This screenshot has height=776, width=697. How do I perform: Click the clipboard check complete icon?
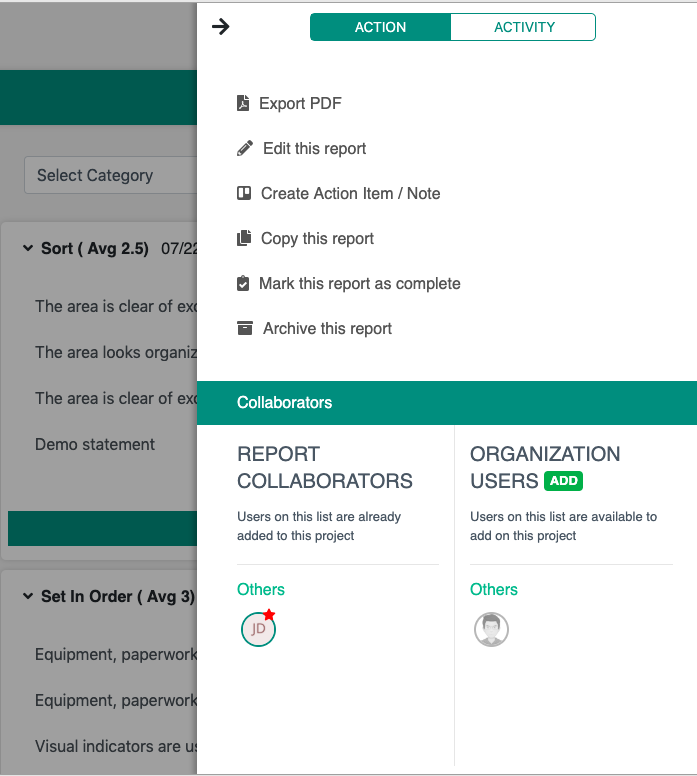(242, 283)
